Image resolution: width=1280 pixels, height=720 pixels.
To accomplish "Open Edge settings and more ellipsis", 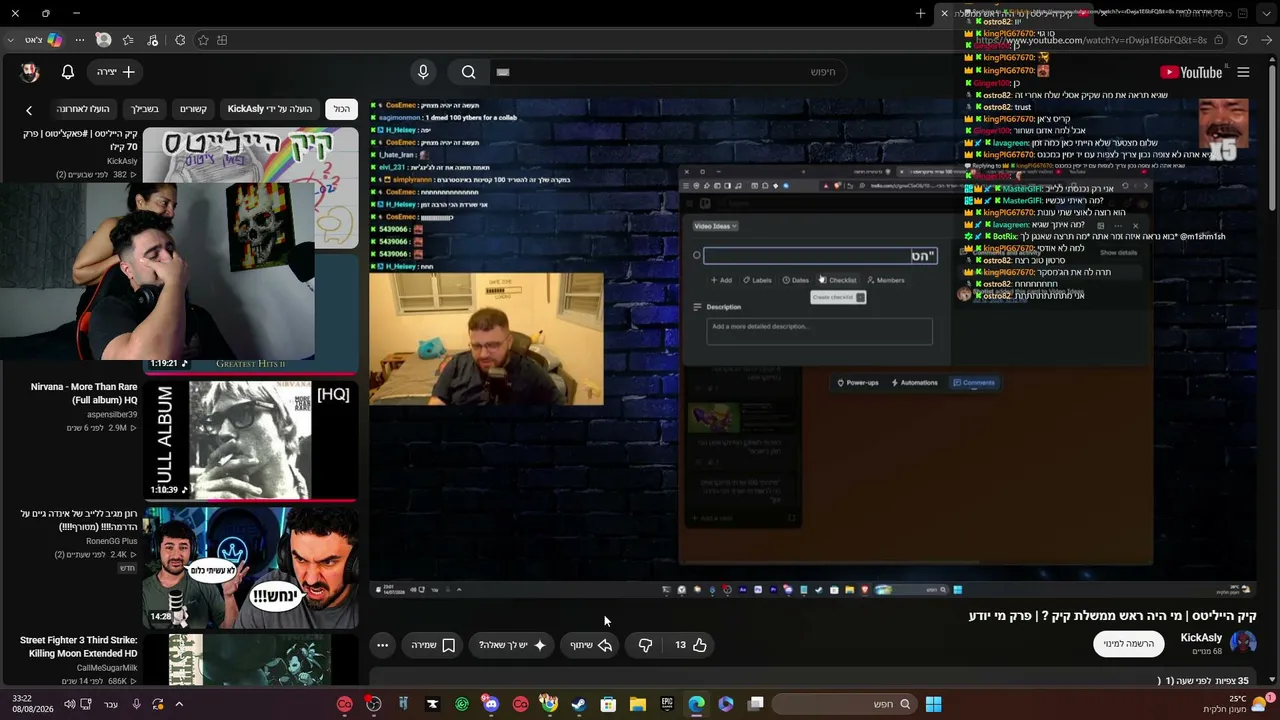I will (x=80, y=40).
